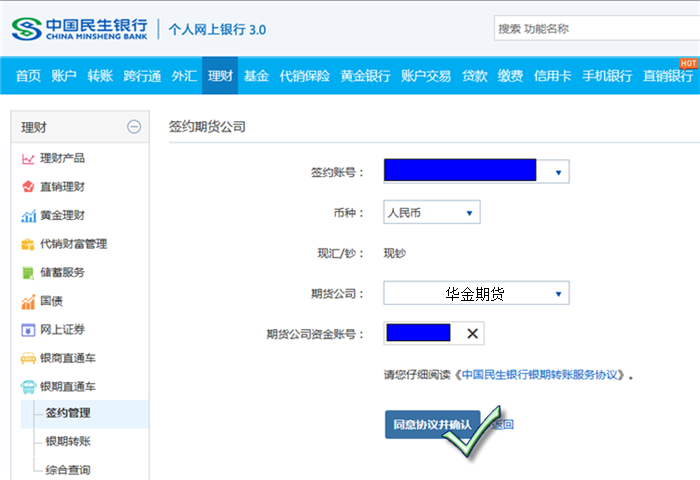Select 理财产品 in the sidebar
Viewport: 700px width, 480px height.
[62, 158]
